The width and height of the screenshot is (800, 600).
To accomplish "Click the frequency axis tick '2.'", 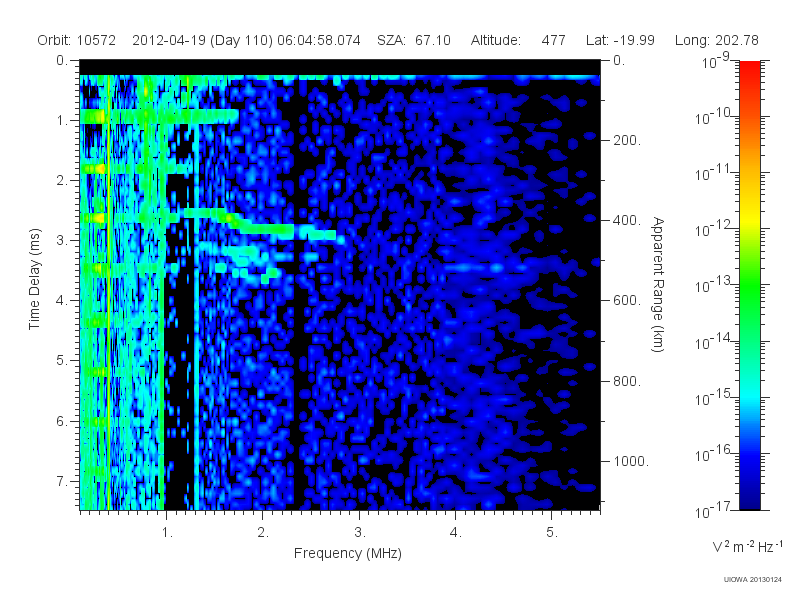I will coord(263,533).
